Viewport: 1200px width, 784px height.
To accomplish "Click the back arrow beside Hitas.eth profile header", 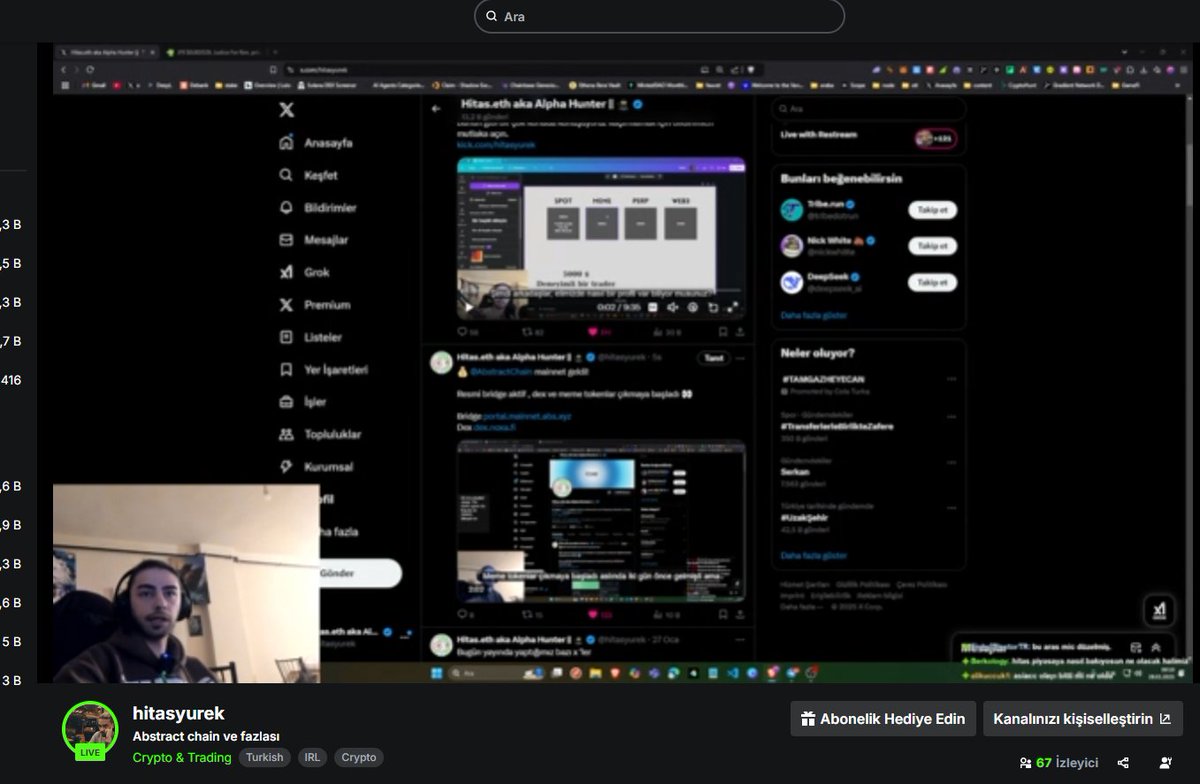I will (436, 108).
